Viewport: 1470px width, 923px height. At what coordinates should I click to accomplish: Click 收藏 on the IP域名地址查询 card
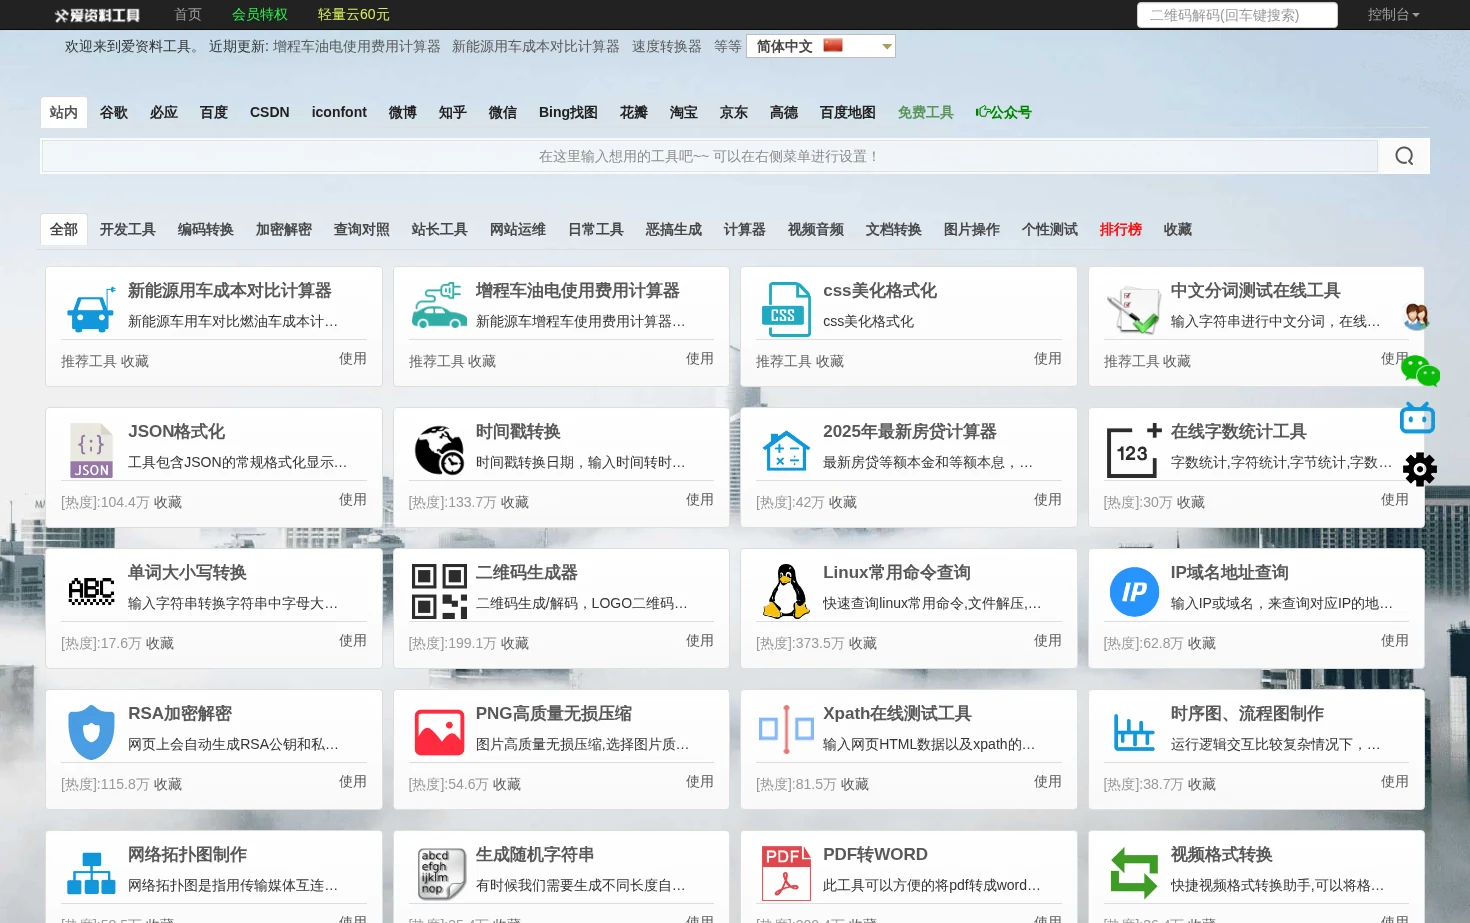1202,643
